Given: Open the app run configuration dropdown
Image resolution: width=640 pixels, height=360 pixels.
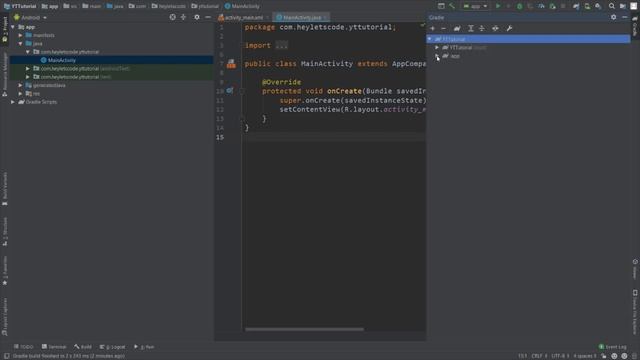Looking at the screenshot, I should (x=475, y=6).
